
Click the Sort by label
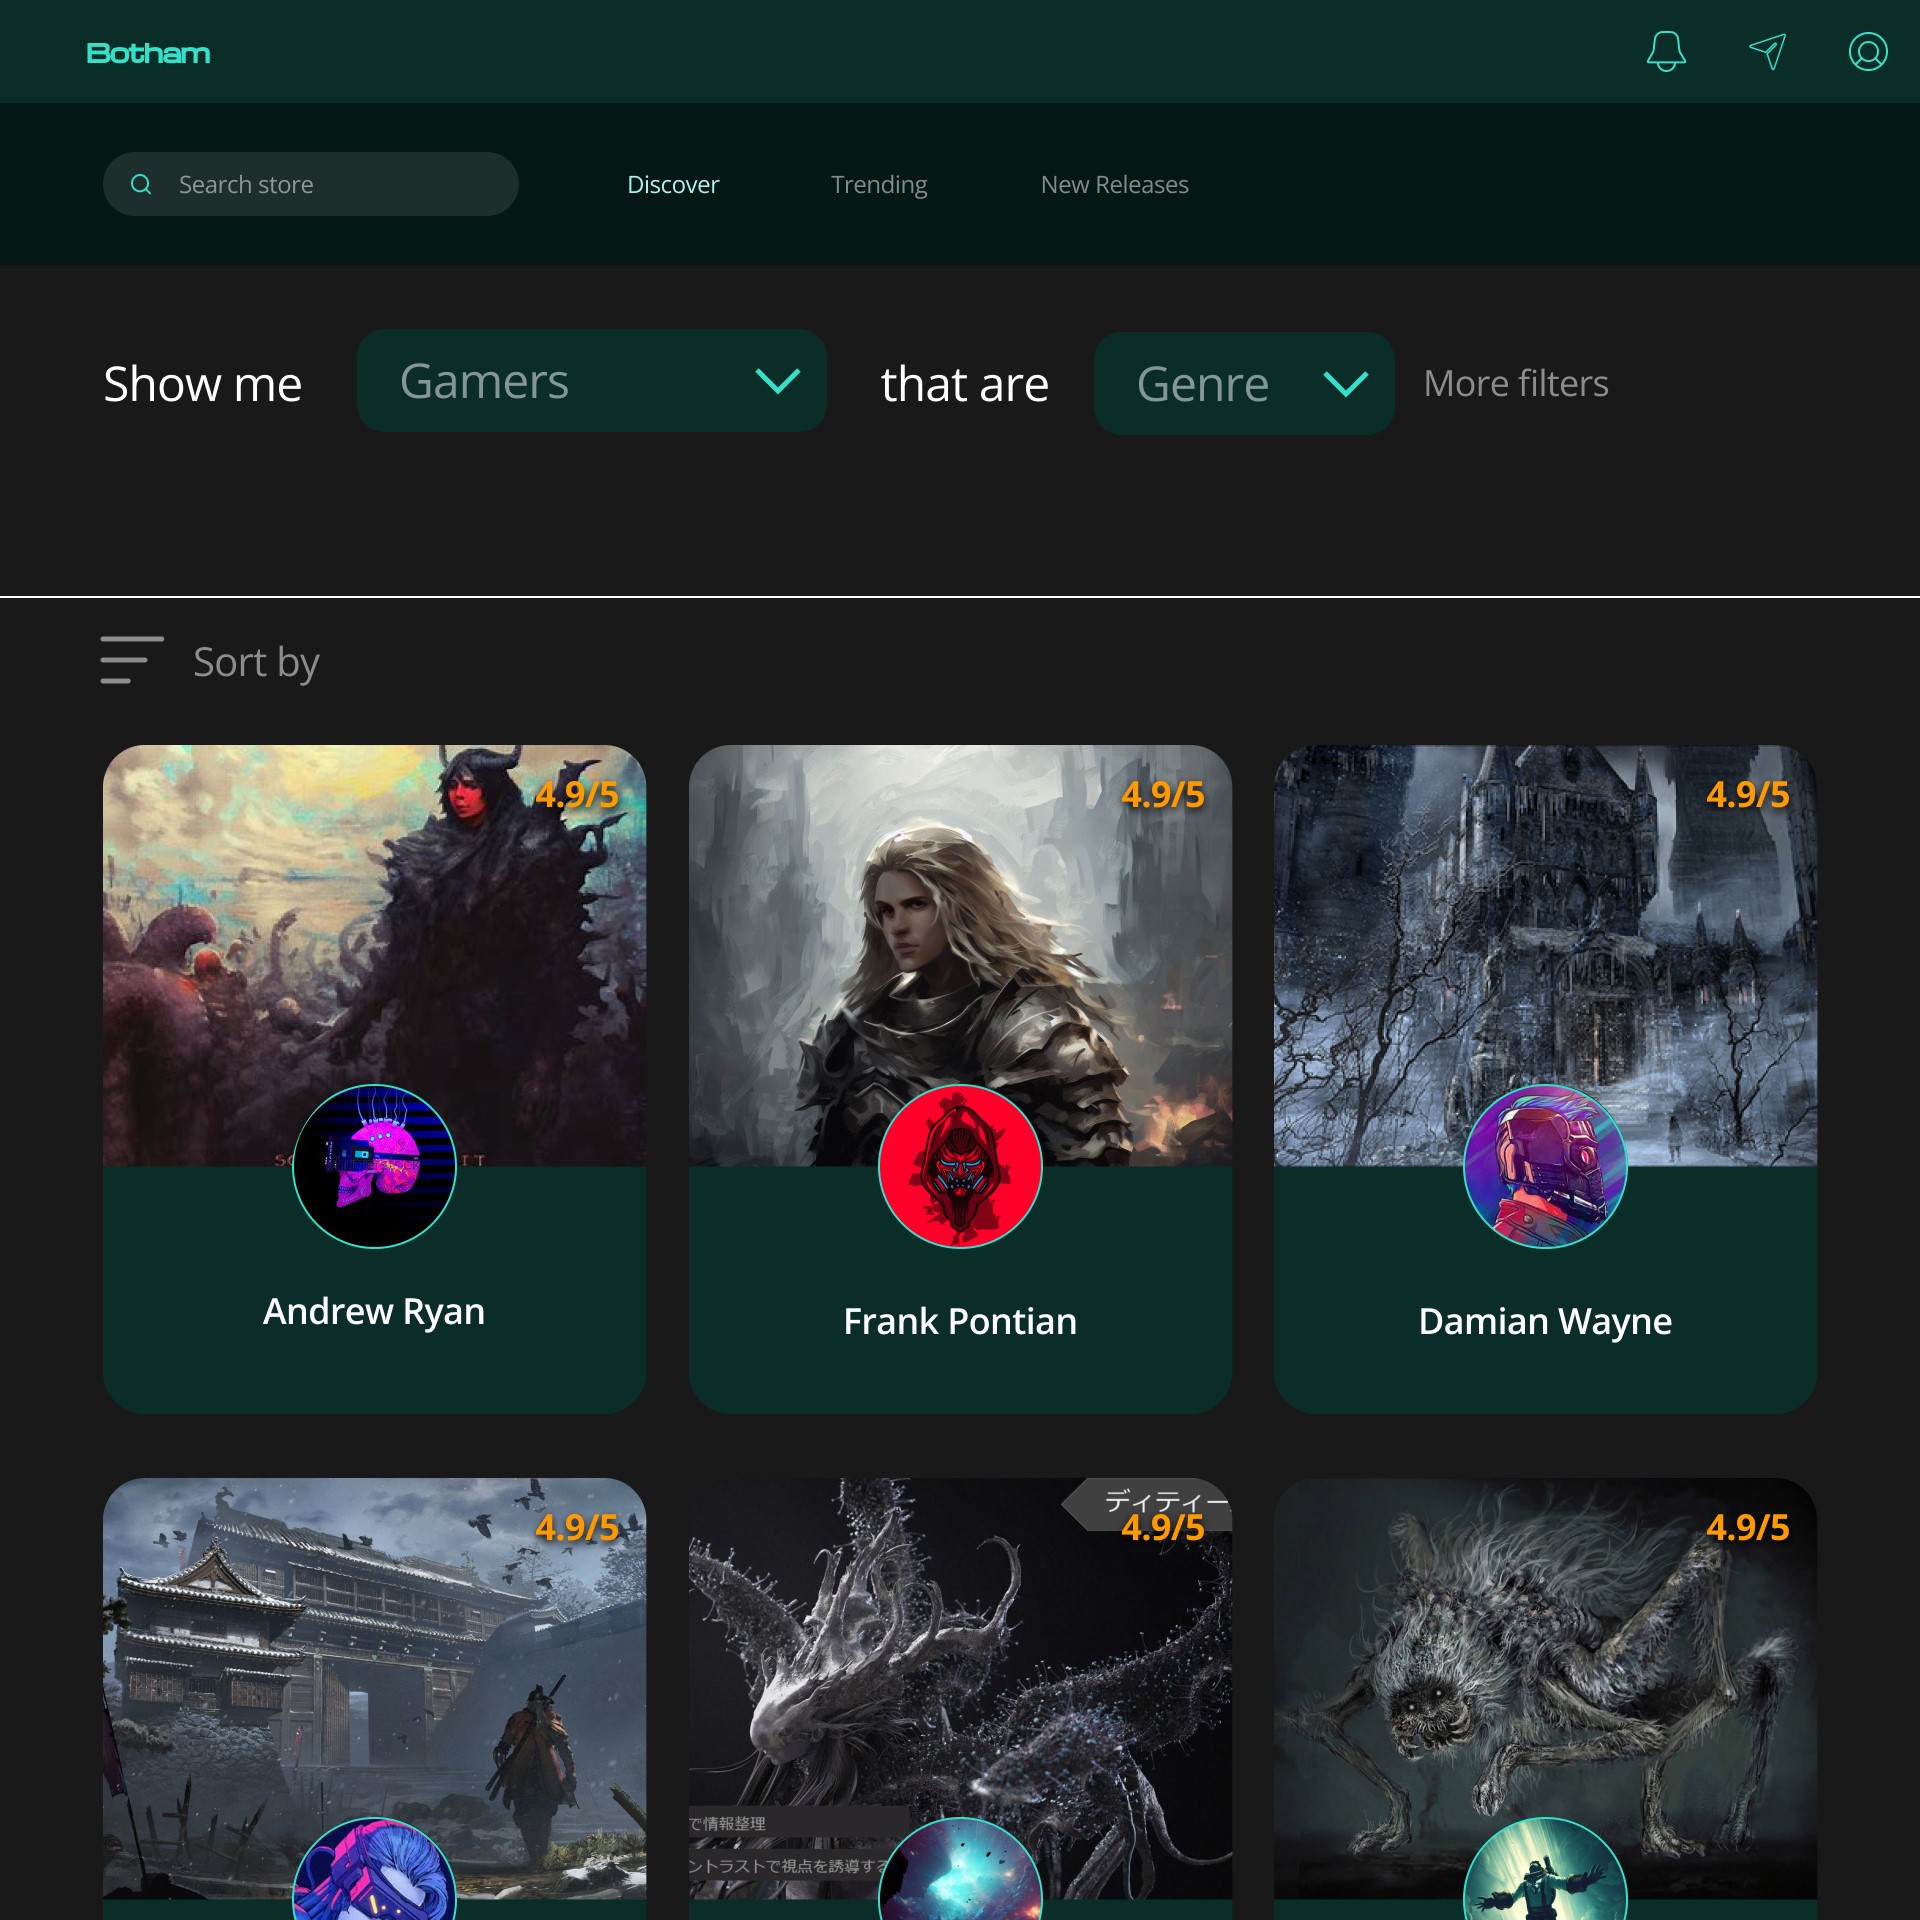[x=256, y=662]
